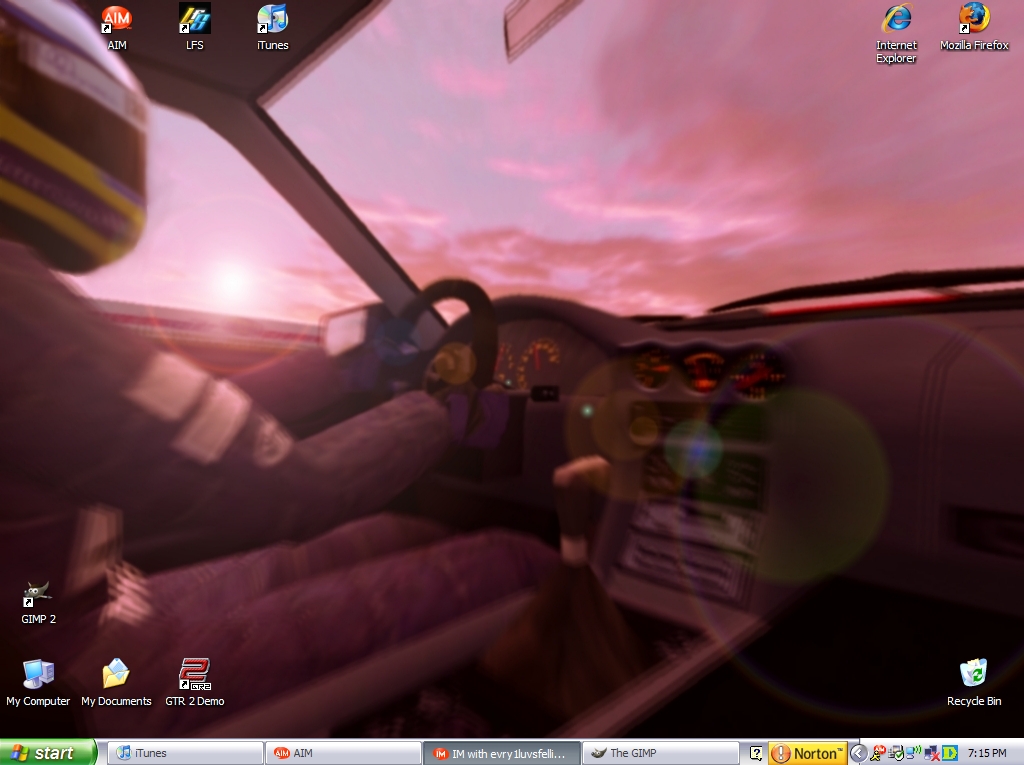Launch the LFS game shortcut
Screen dimensions: 1024x765
[195, 27]
